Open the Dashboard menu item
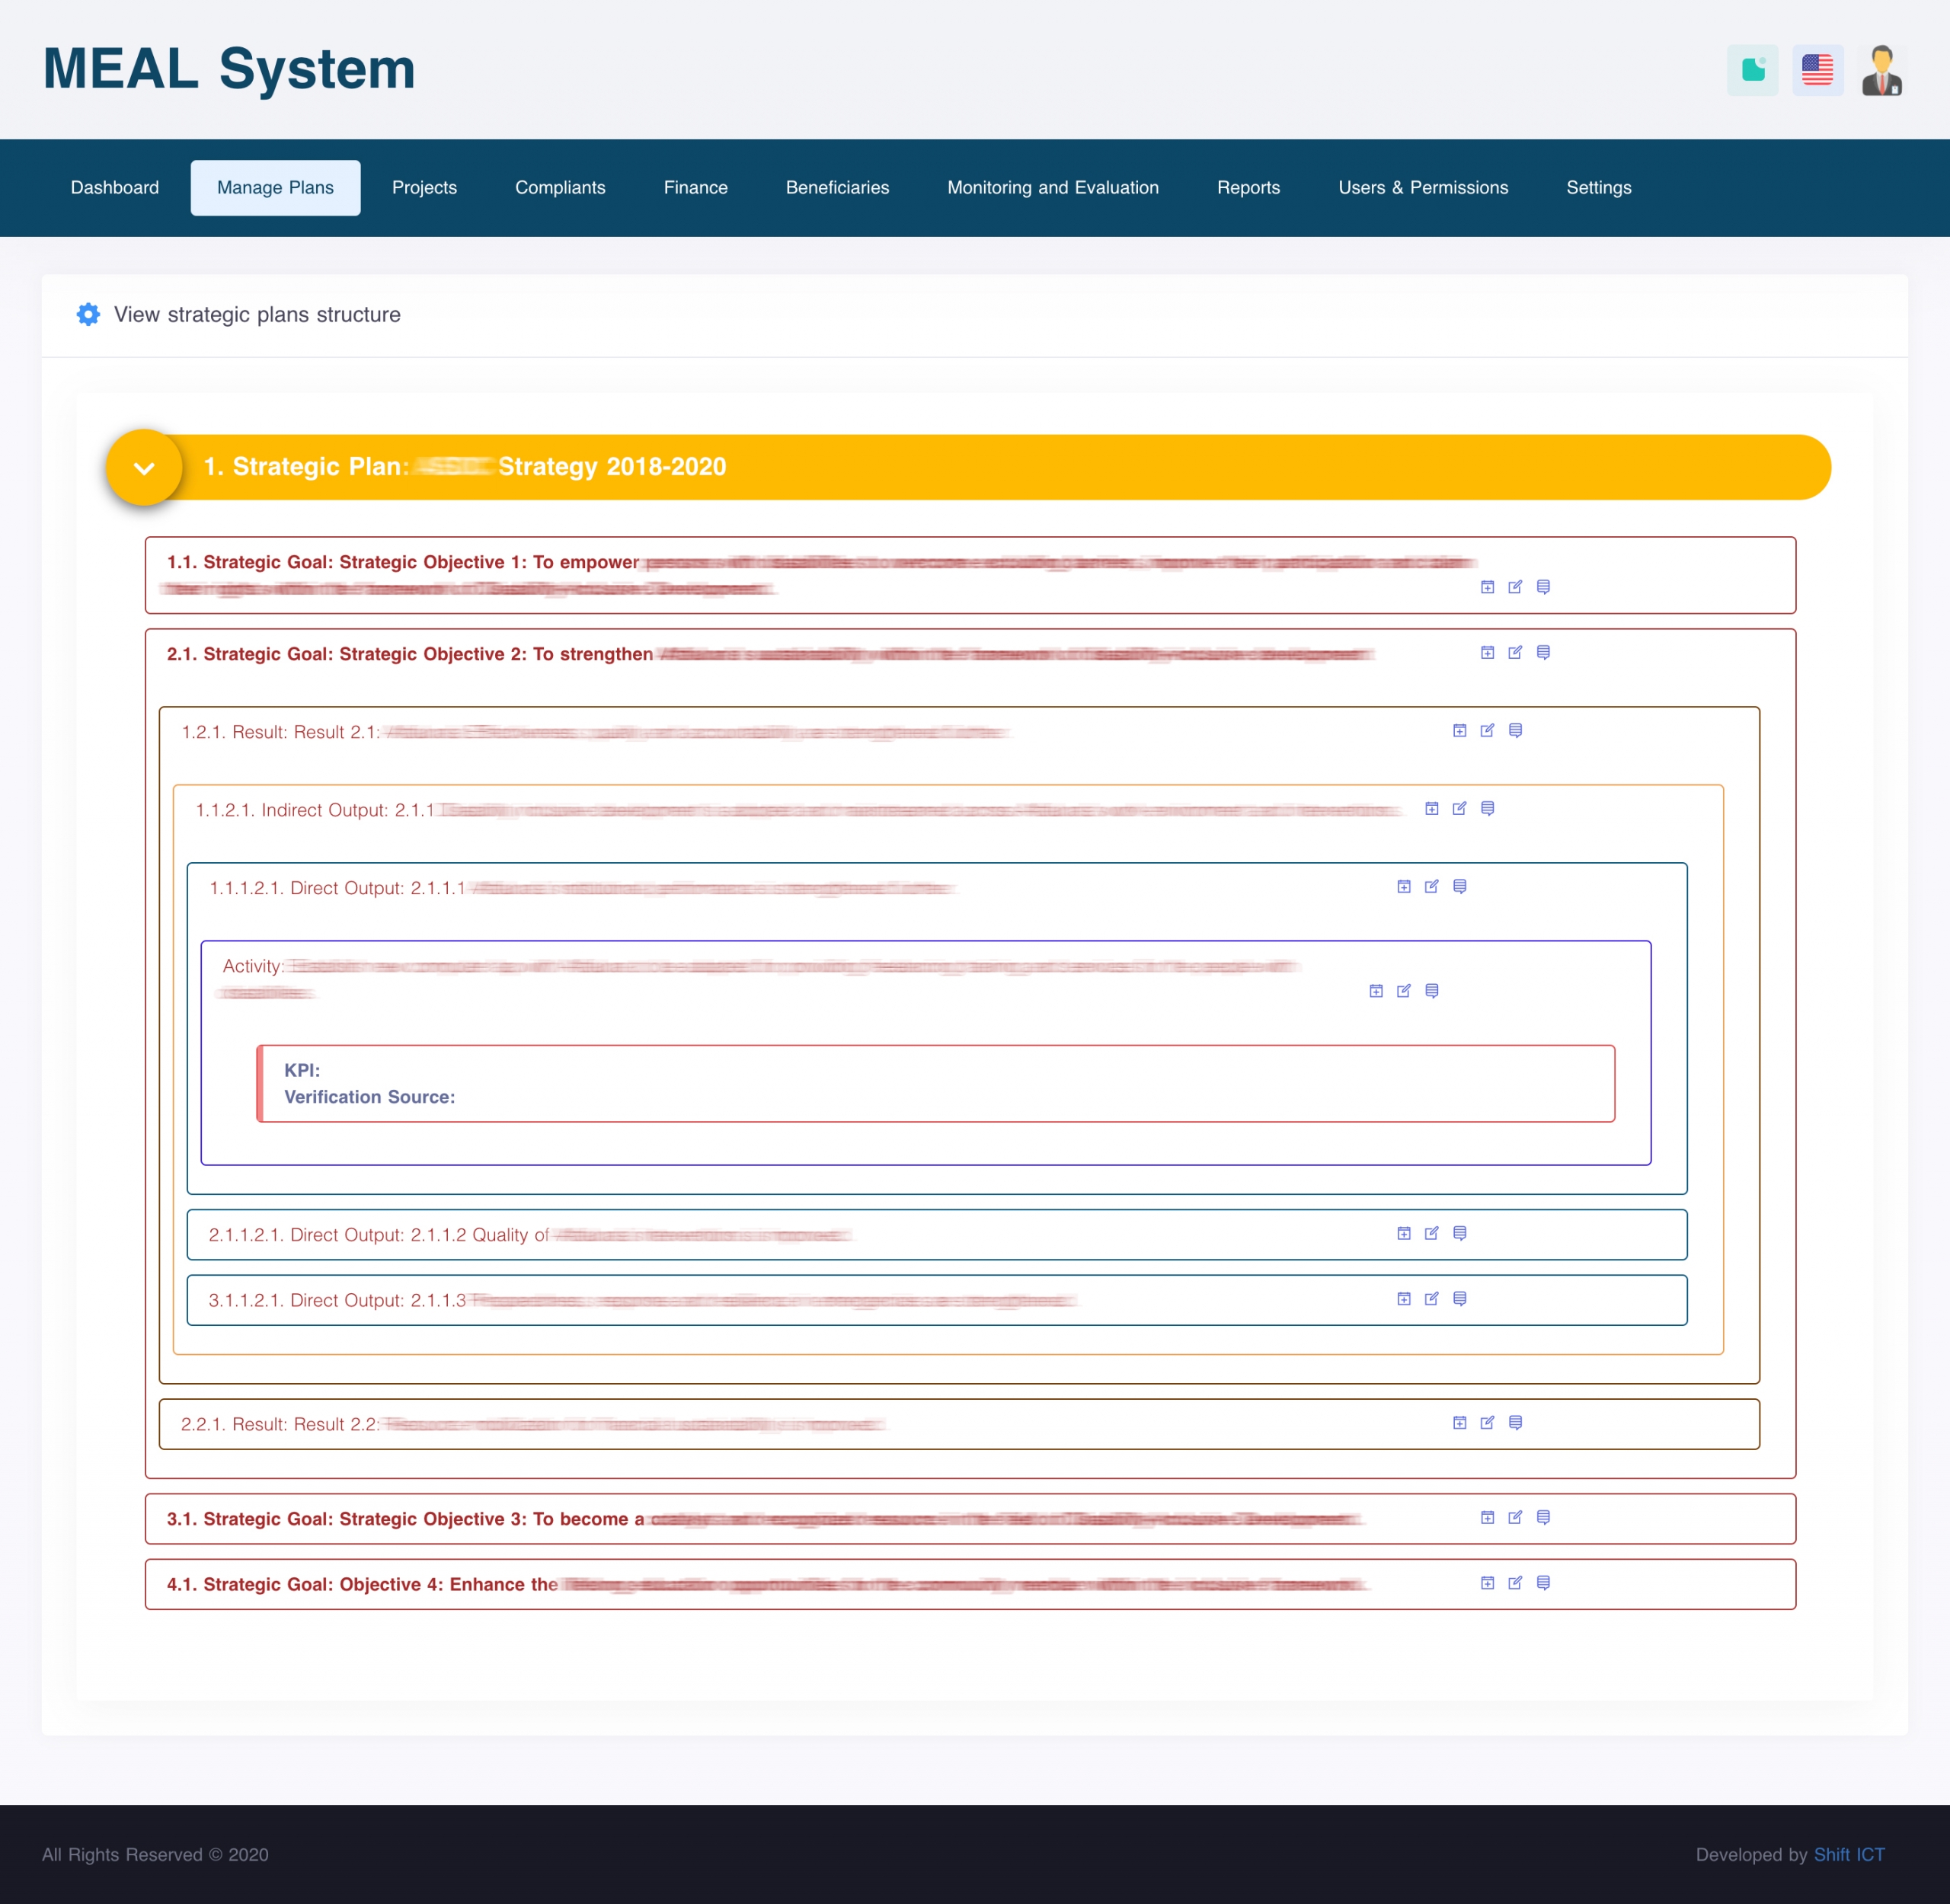 (x=115, y=188)
